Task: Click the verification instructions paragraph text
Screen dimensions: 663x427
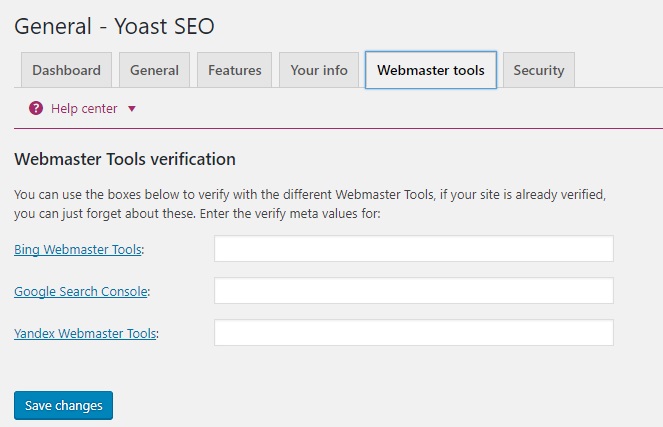Action: (x=310, y=202)
